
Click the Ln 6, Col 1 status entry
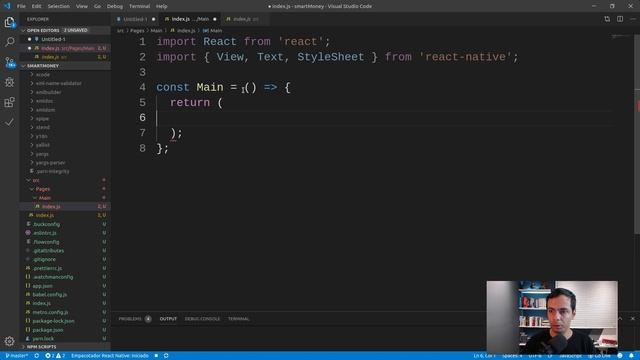click(x=484, y=356)
